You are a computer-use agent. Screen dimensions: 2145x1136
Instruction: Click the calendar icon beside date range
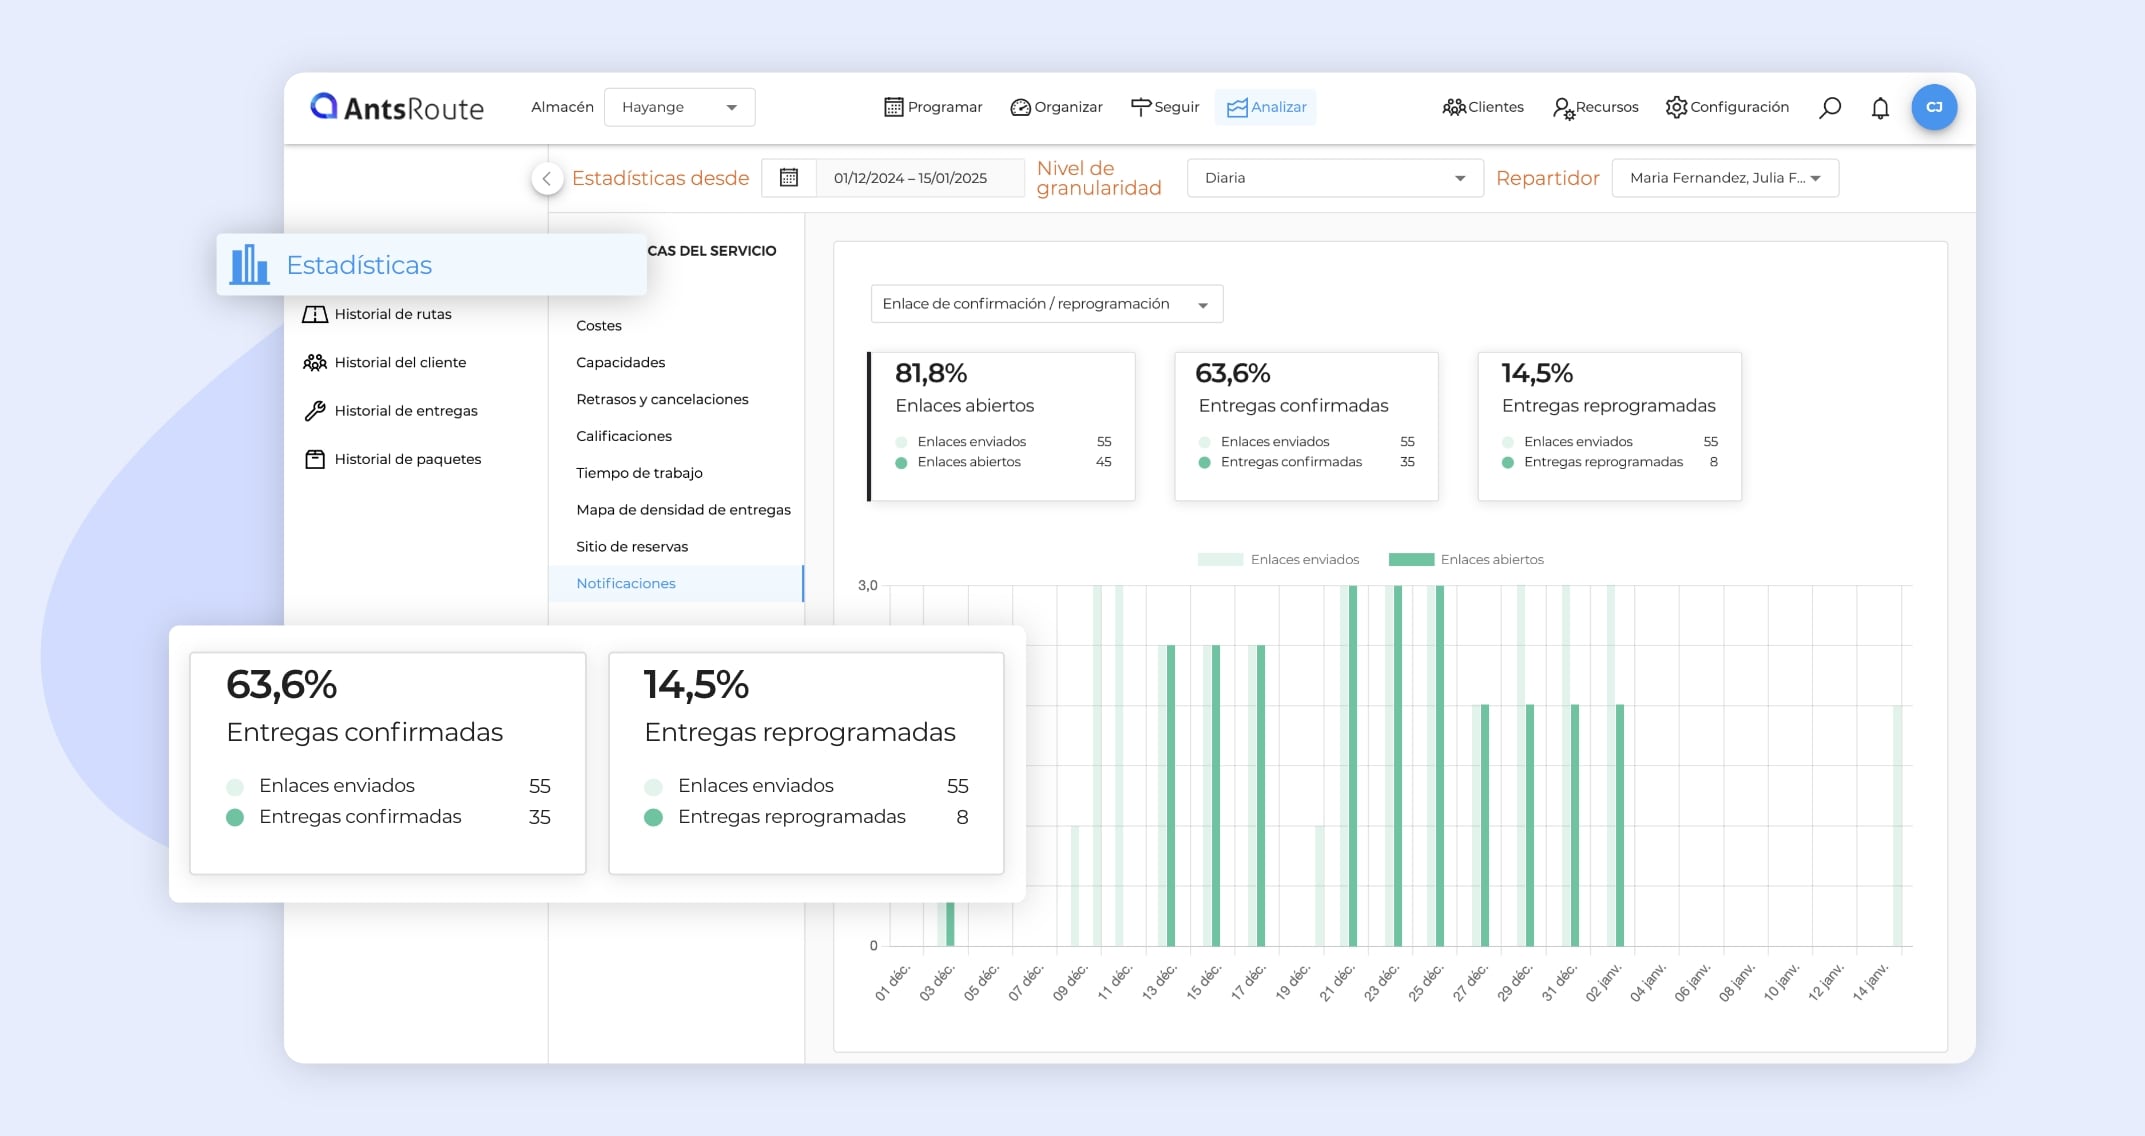click(789, 178)
